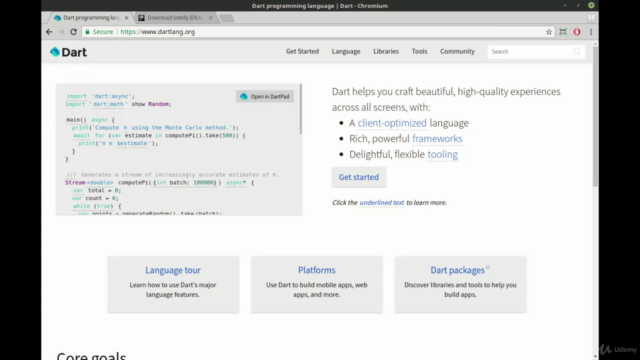Bookmark the page using the star icon

(x=549, y=32)
